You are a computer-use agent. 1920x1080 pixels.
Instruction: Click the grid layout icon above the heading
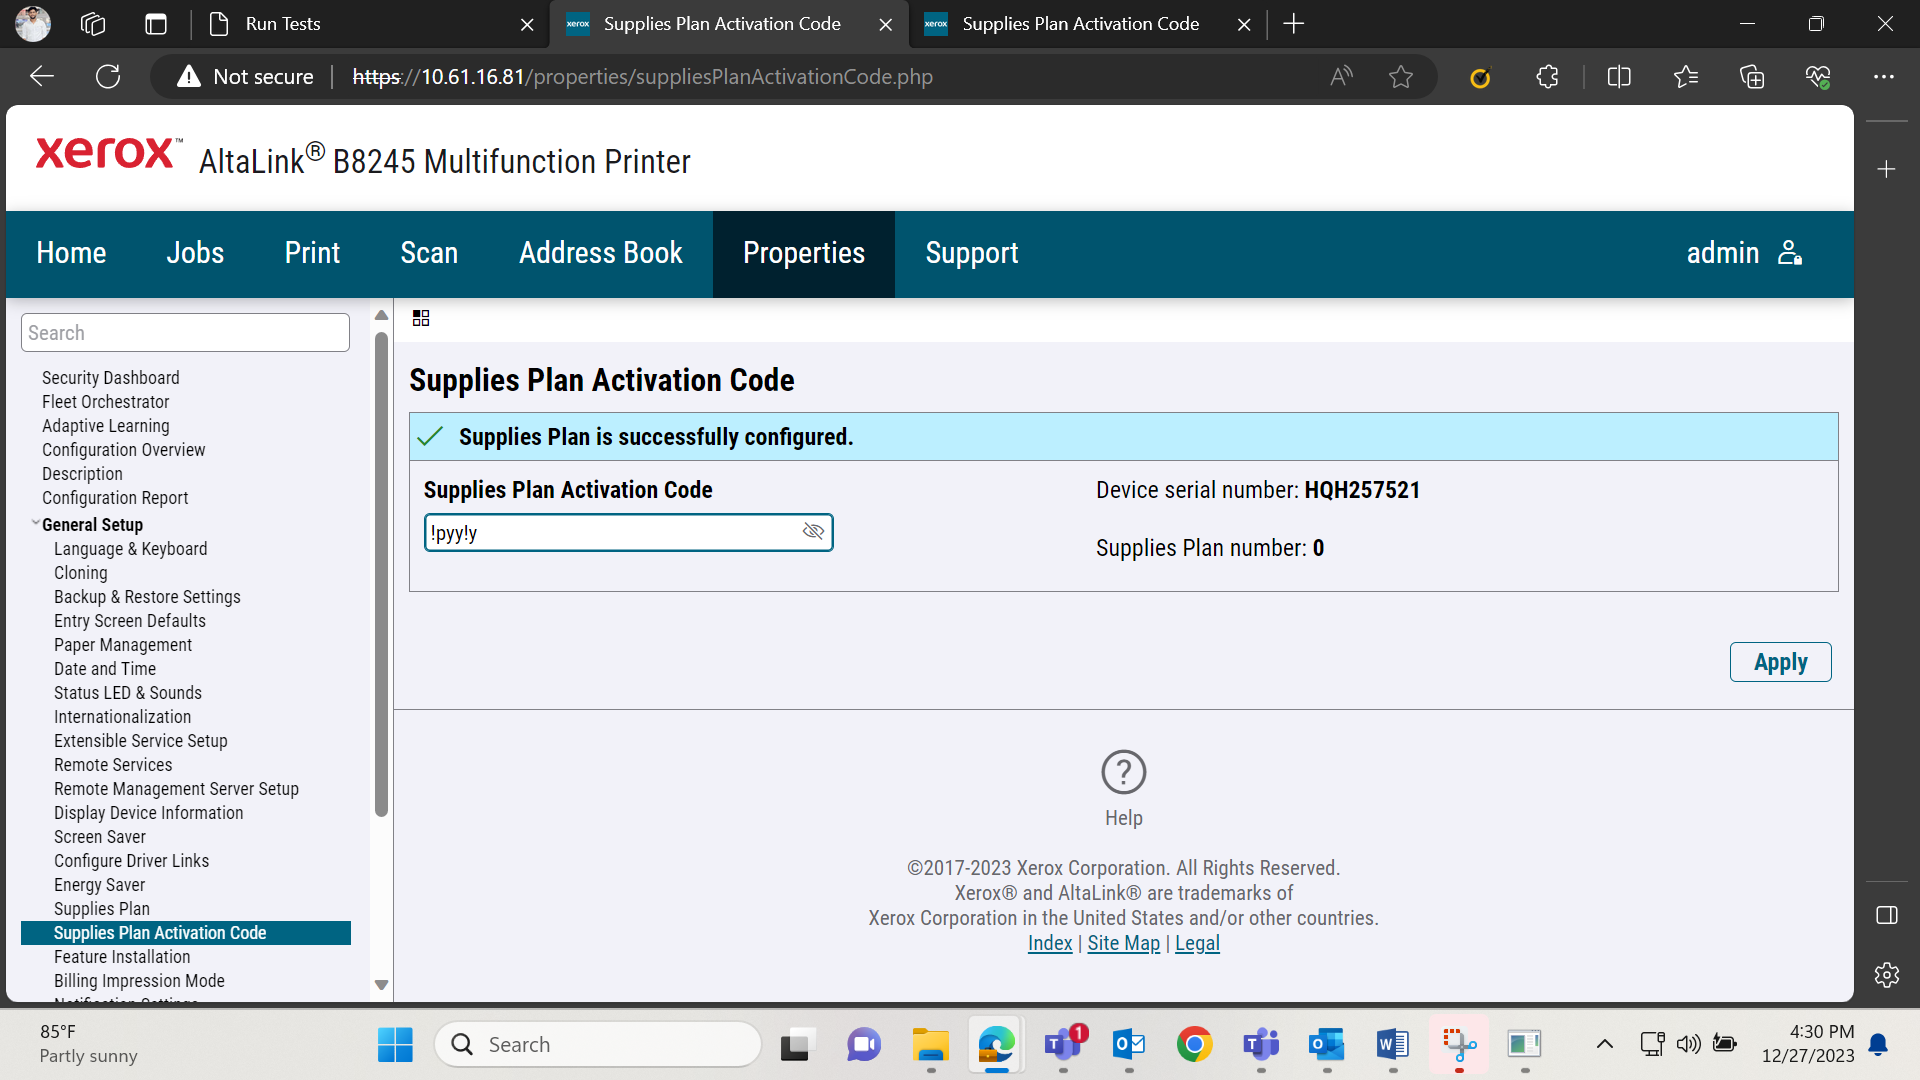tap(421, 318)
